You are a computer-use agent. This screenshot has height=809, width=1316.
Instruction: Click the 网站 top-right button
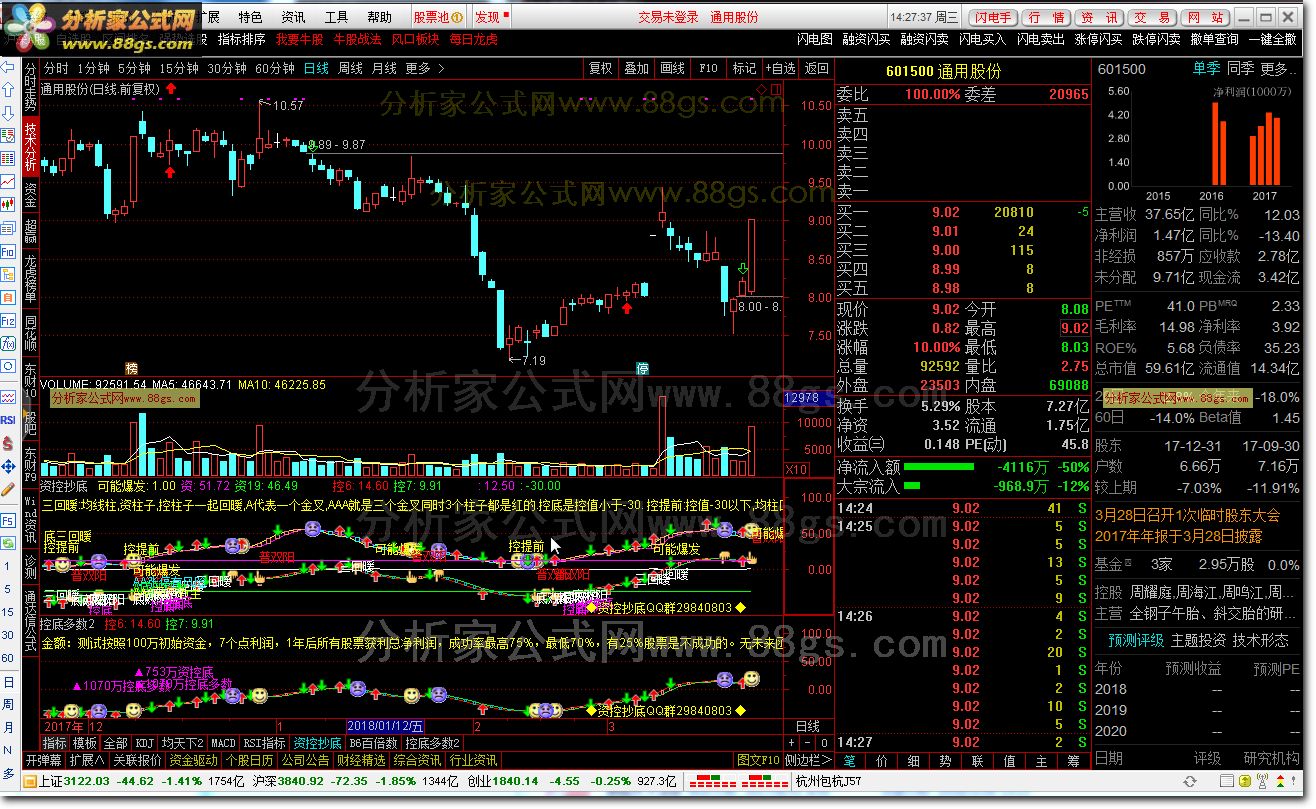[x=1203, y=18]
